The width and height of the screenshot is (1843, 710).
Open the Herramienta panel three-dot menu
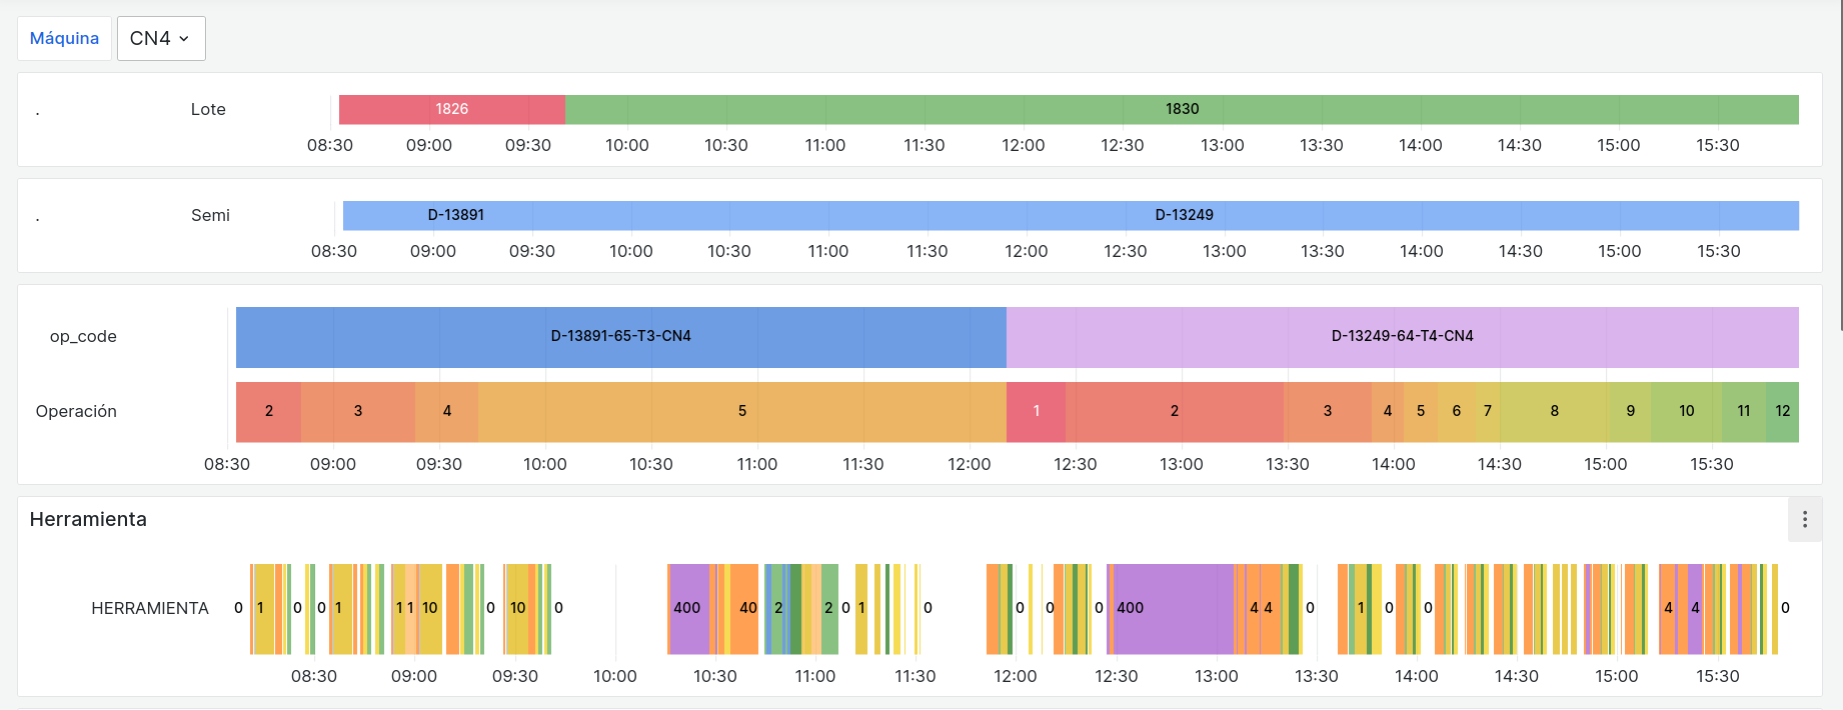coord(1804,519)
